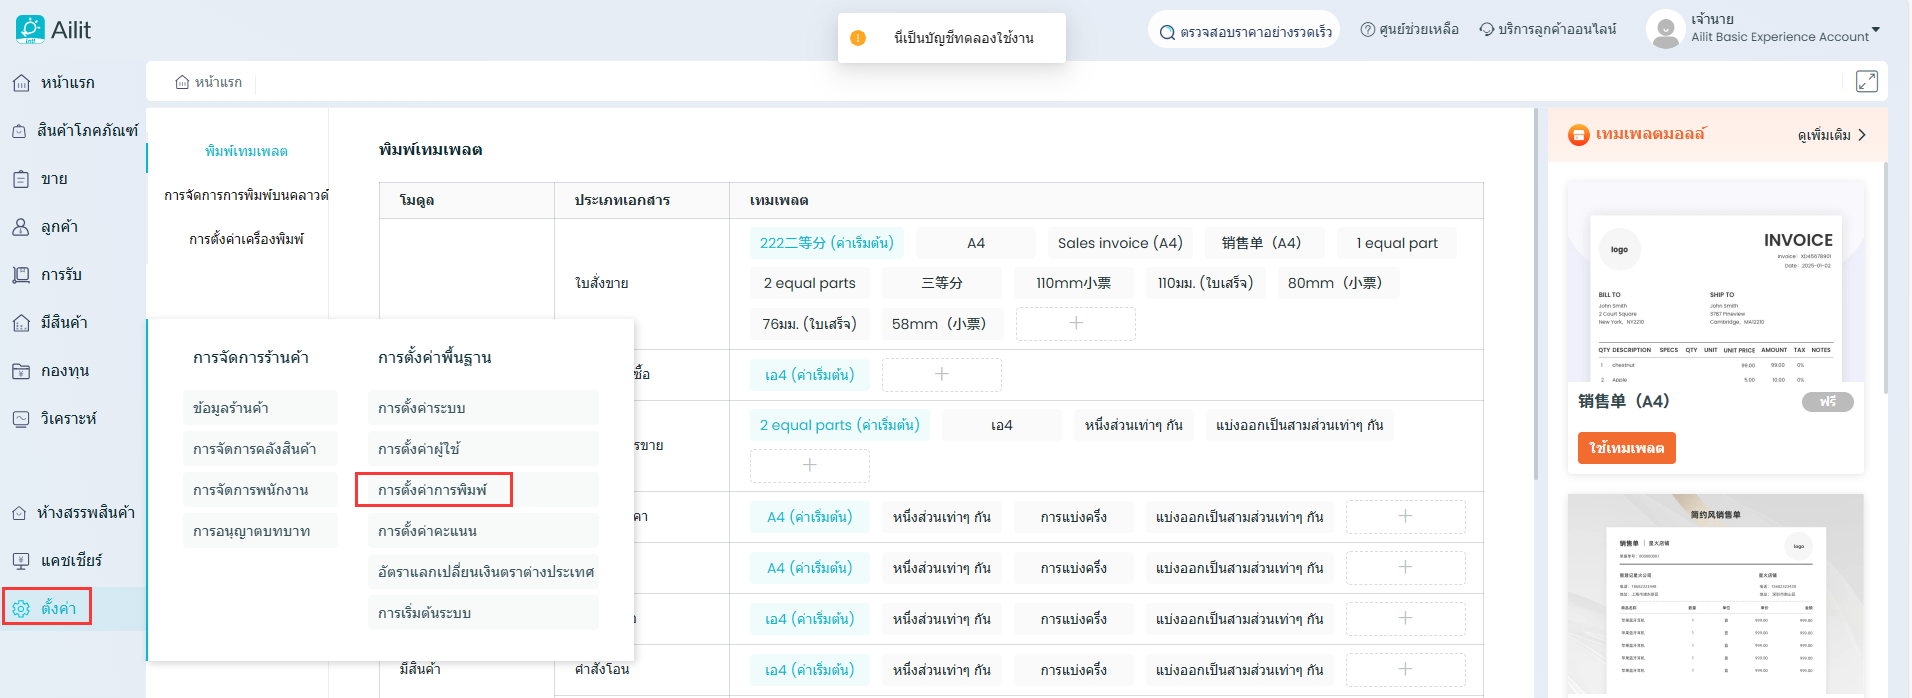Select การตั้งค่าการพิมพ์ menu item
The width and height of the screenshot is (1912, 698).
433,490
